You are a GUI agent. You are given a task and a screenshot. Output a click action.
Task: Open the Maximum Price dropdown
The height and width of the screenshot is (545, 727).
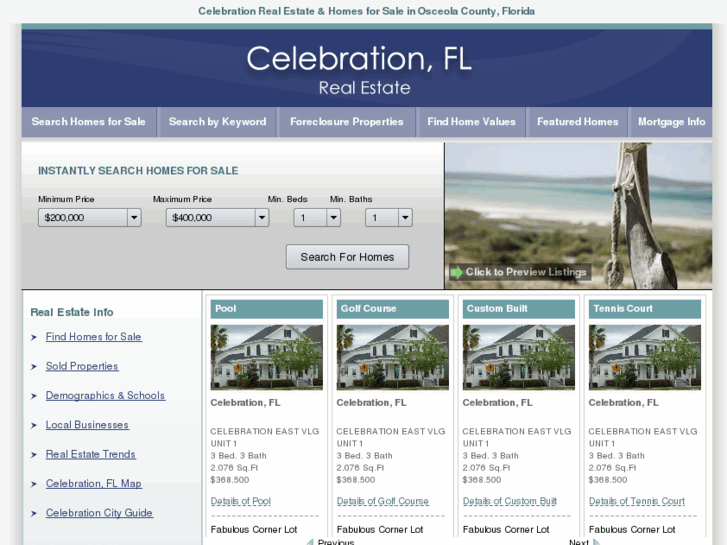pyautogui.click(x=217, y=218)
